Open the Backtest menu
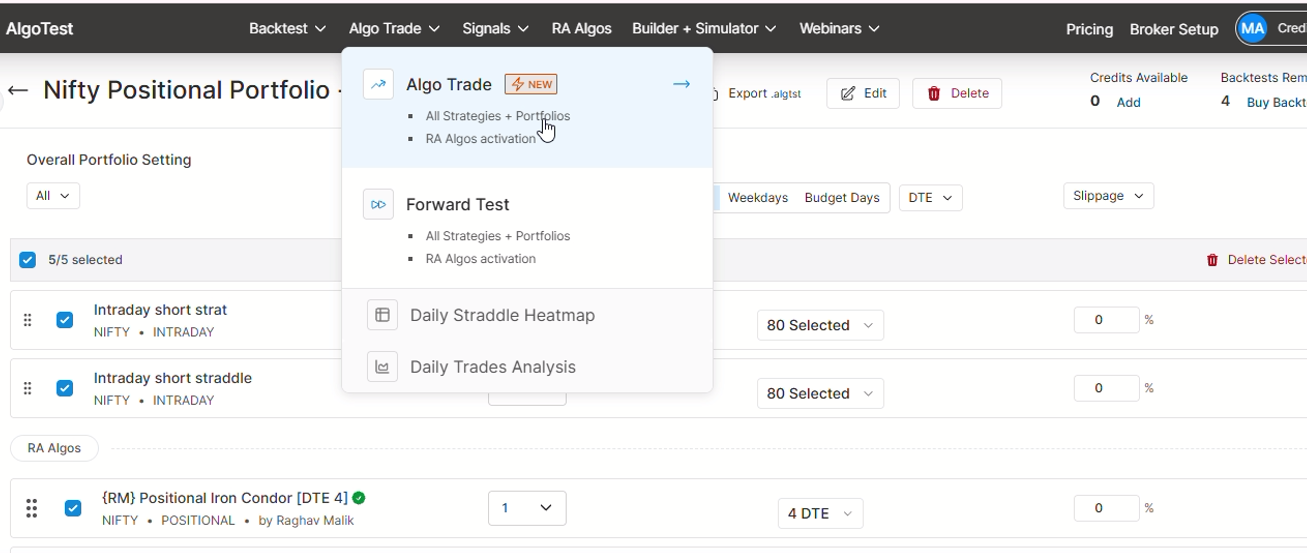 click(x=287, y=29)
